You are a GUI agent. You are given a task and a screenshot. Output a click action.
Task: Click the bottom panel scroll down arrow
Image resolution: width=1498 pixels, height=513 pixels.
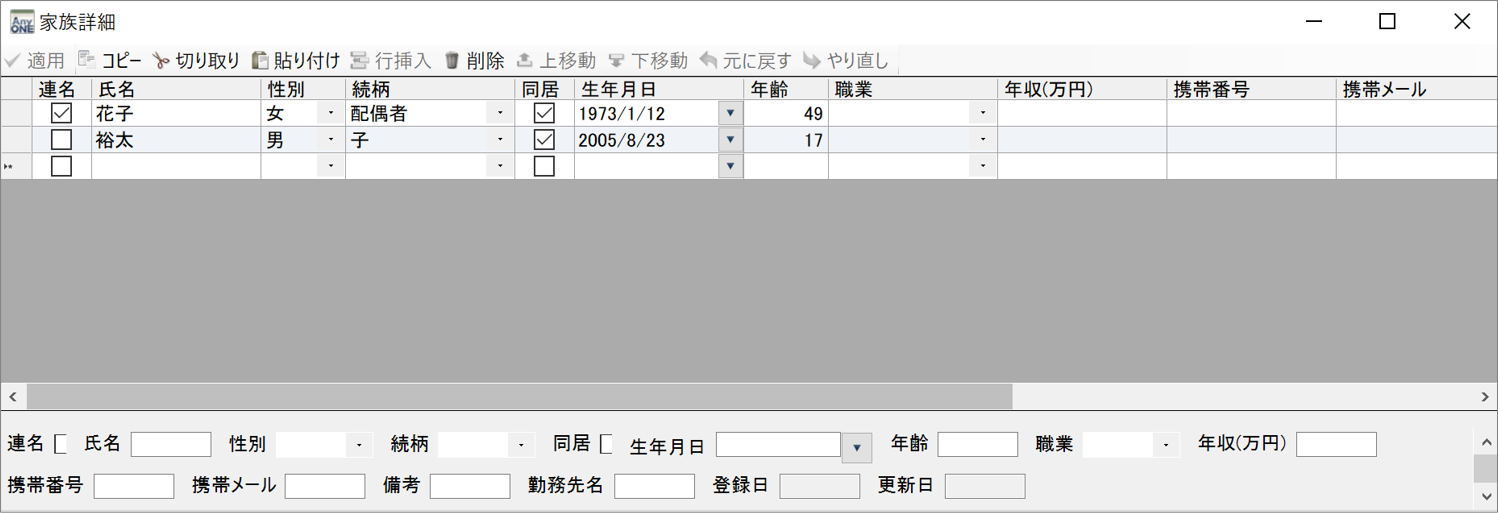[1485, 496]
